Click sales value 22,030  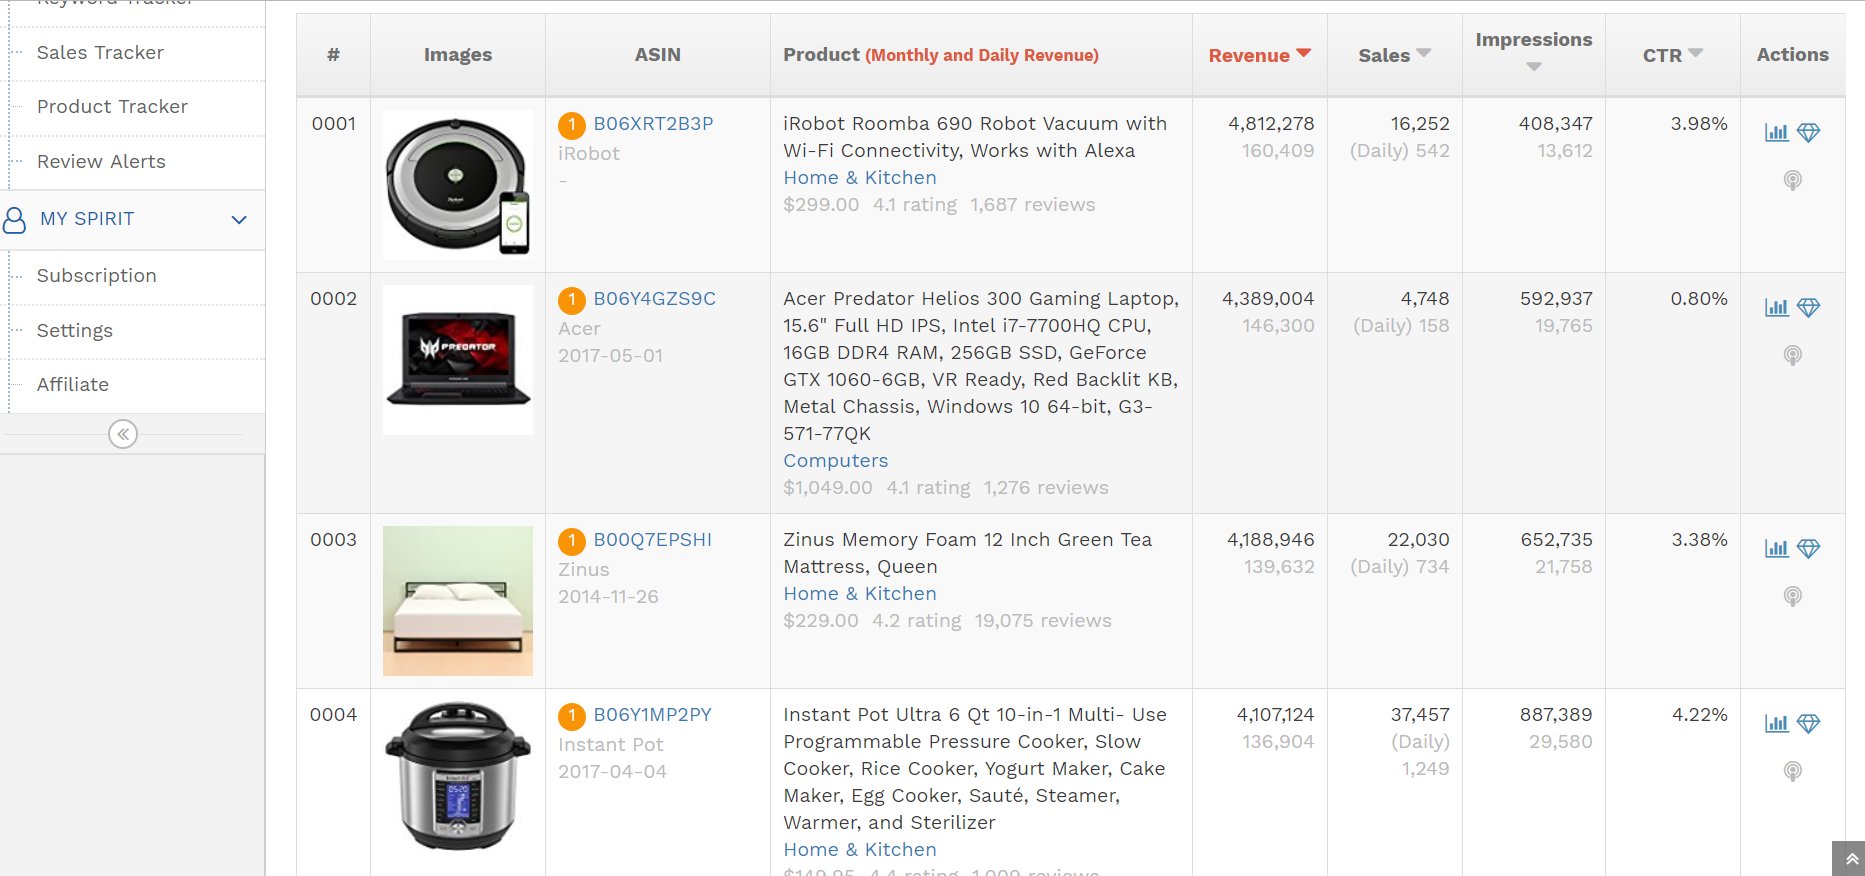[x=1418, y=540]
